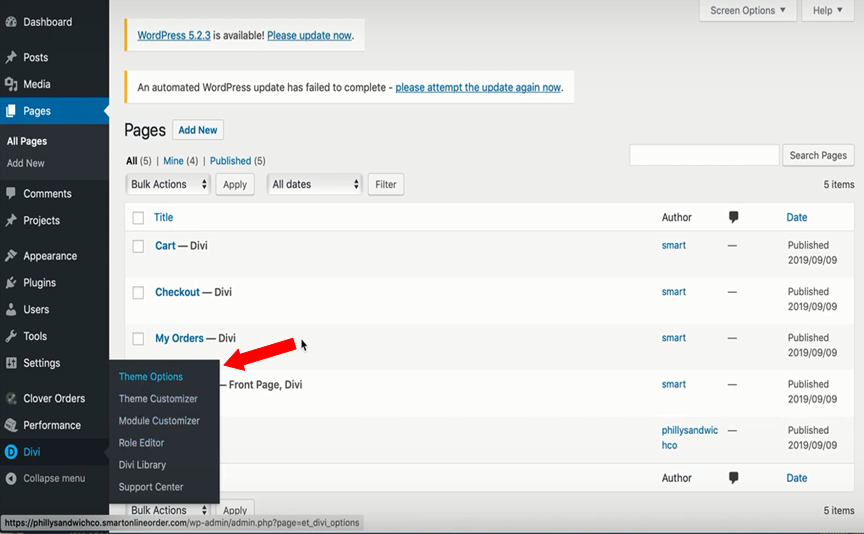This screenshot has width=864, height=534.
Task: Click the bottom Apply button
Action: coord(235,510)
